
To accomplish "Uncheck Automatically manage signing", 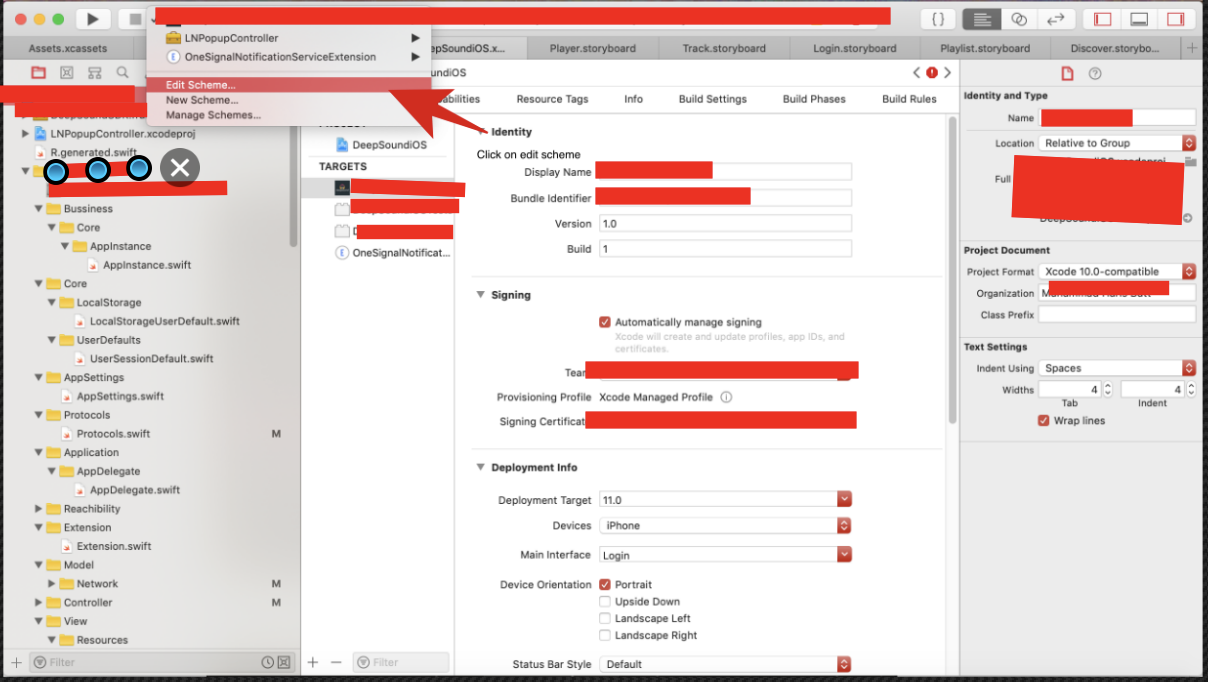I will [x=605, y=322].
